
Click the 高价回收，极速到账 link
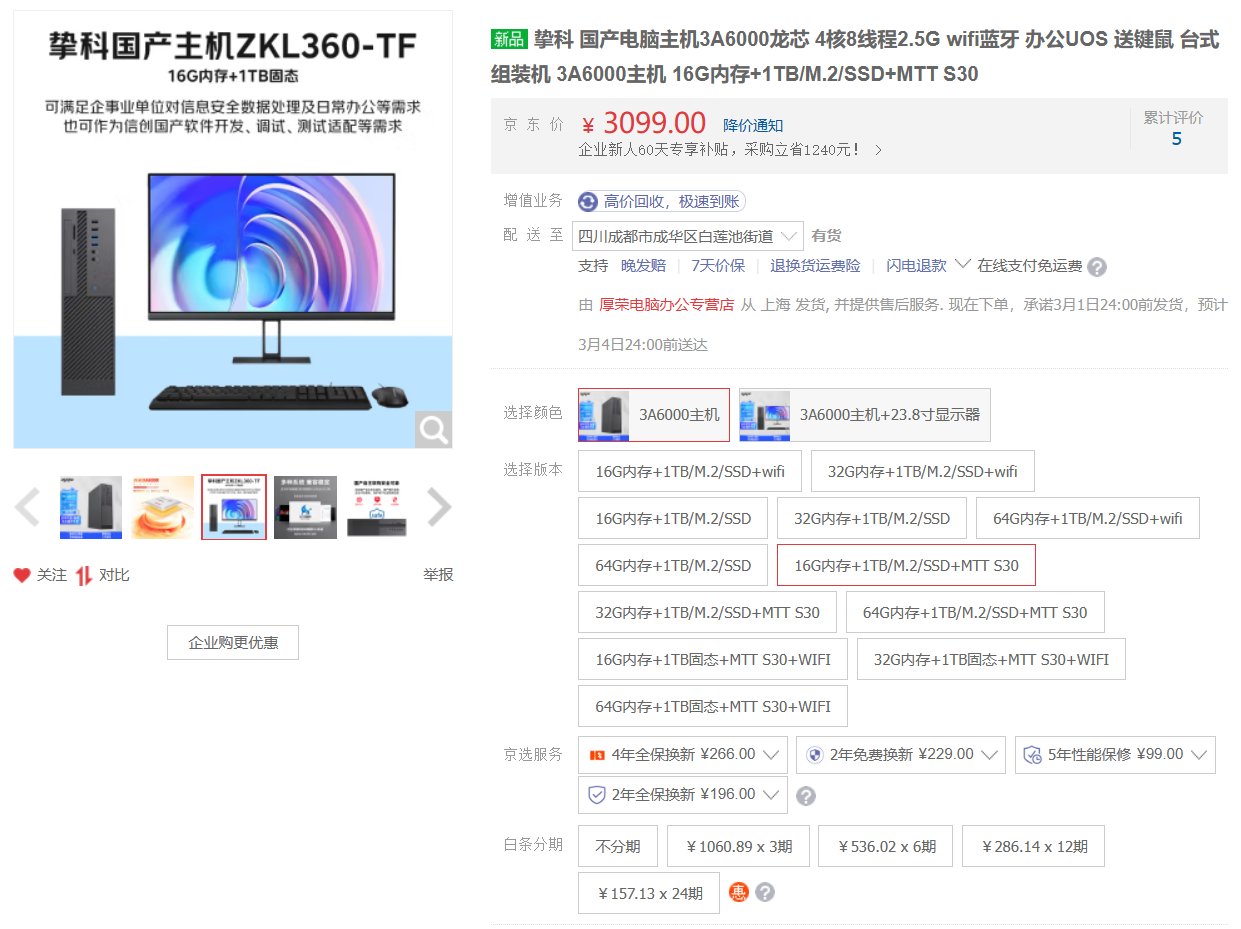pyautogui.click(x=671, y=202)
